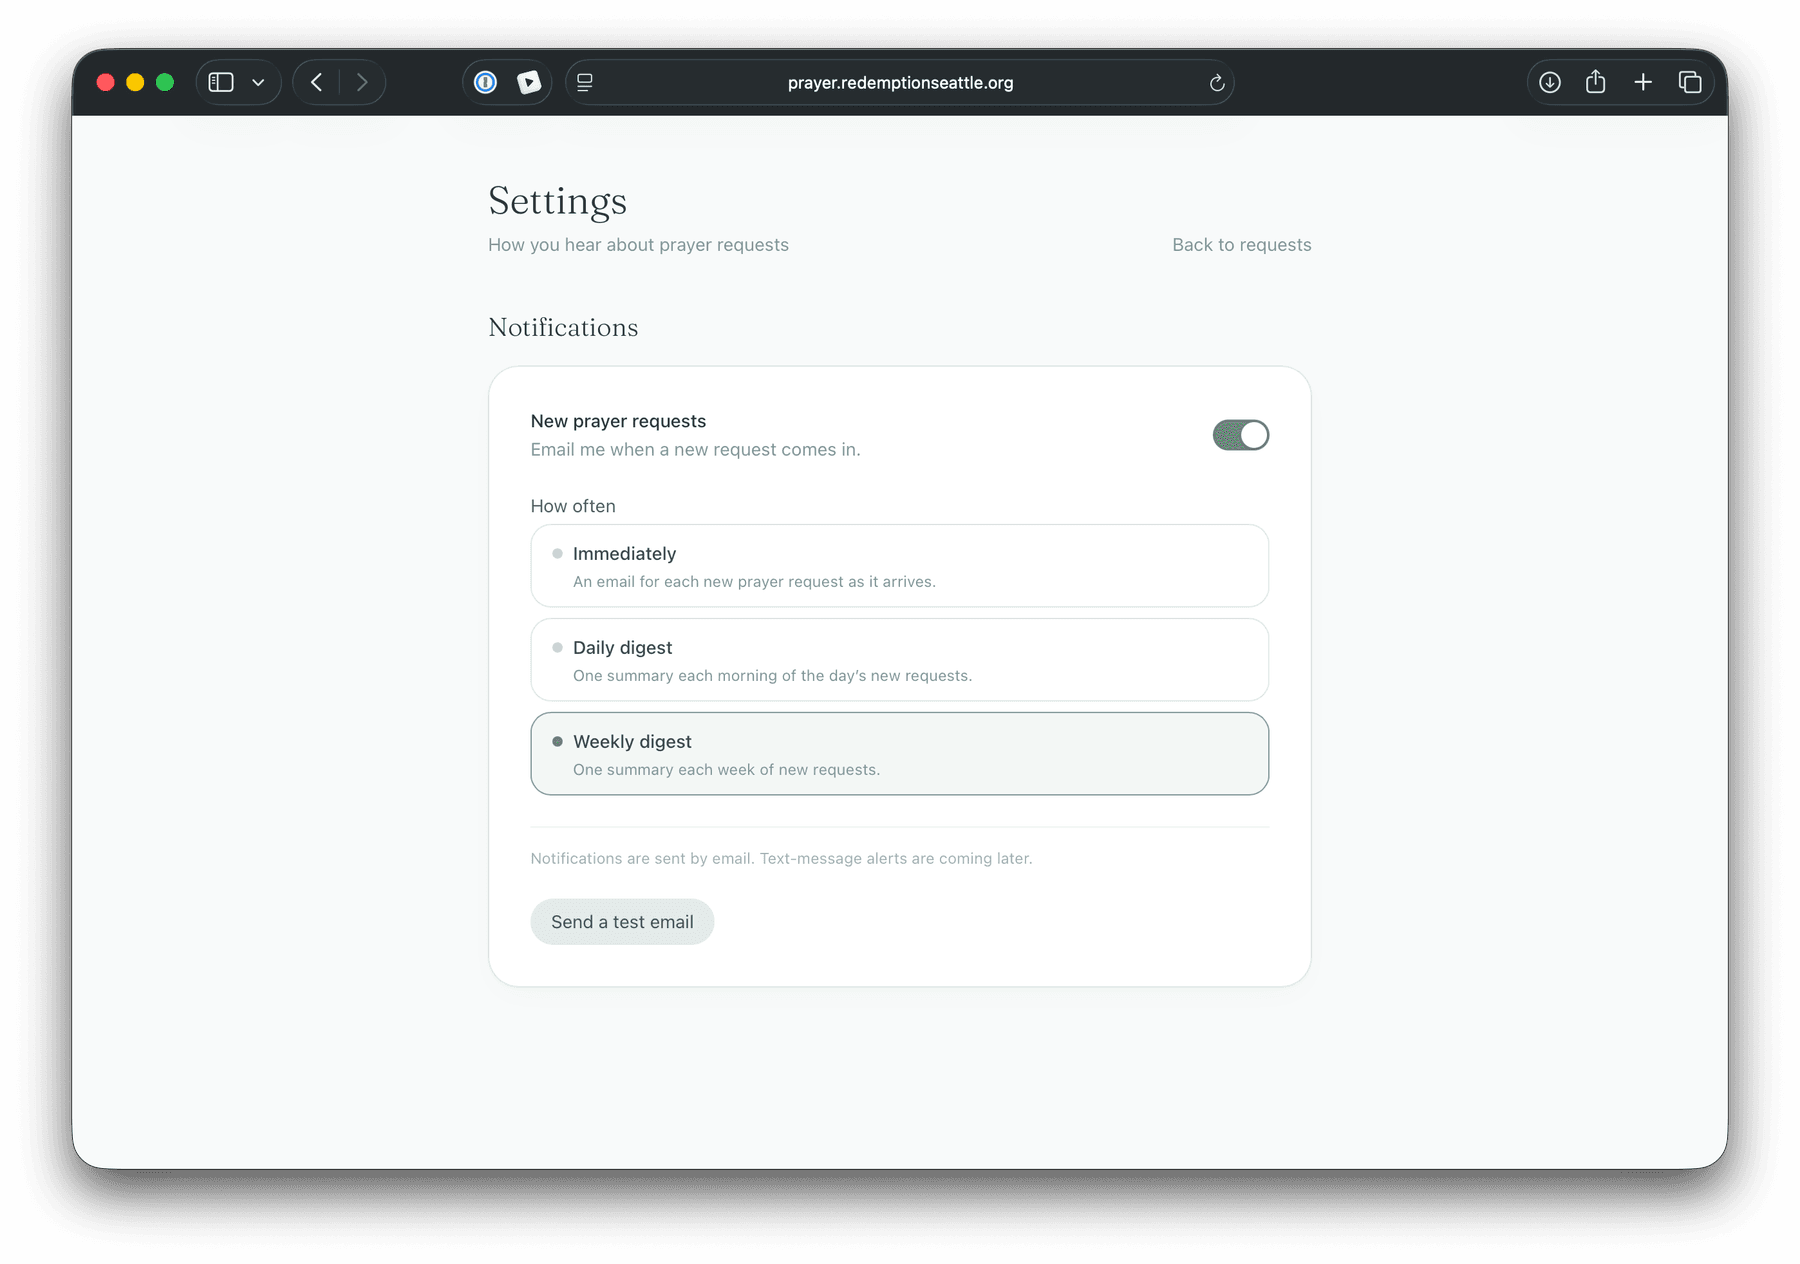Click the forward navigation arrow
The width and height of the screenshot is (1800, 1264).
pos(362,82)
